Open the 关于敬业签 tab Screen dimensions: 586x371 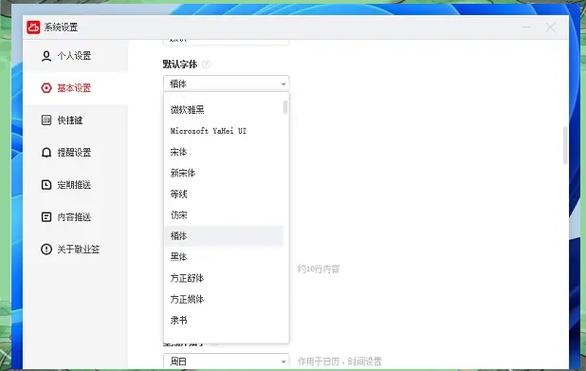point(75,249)
